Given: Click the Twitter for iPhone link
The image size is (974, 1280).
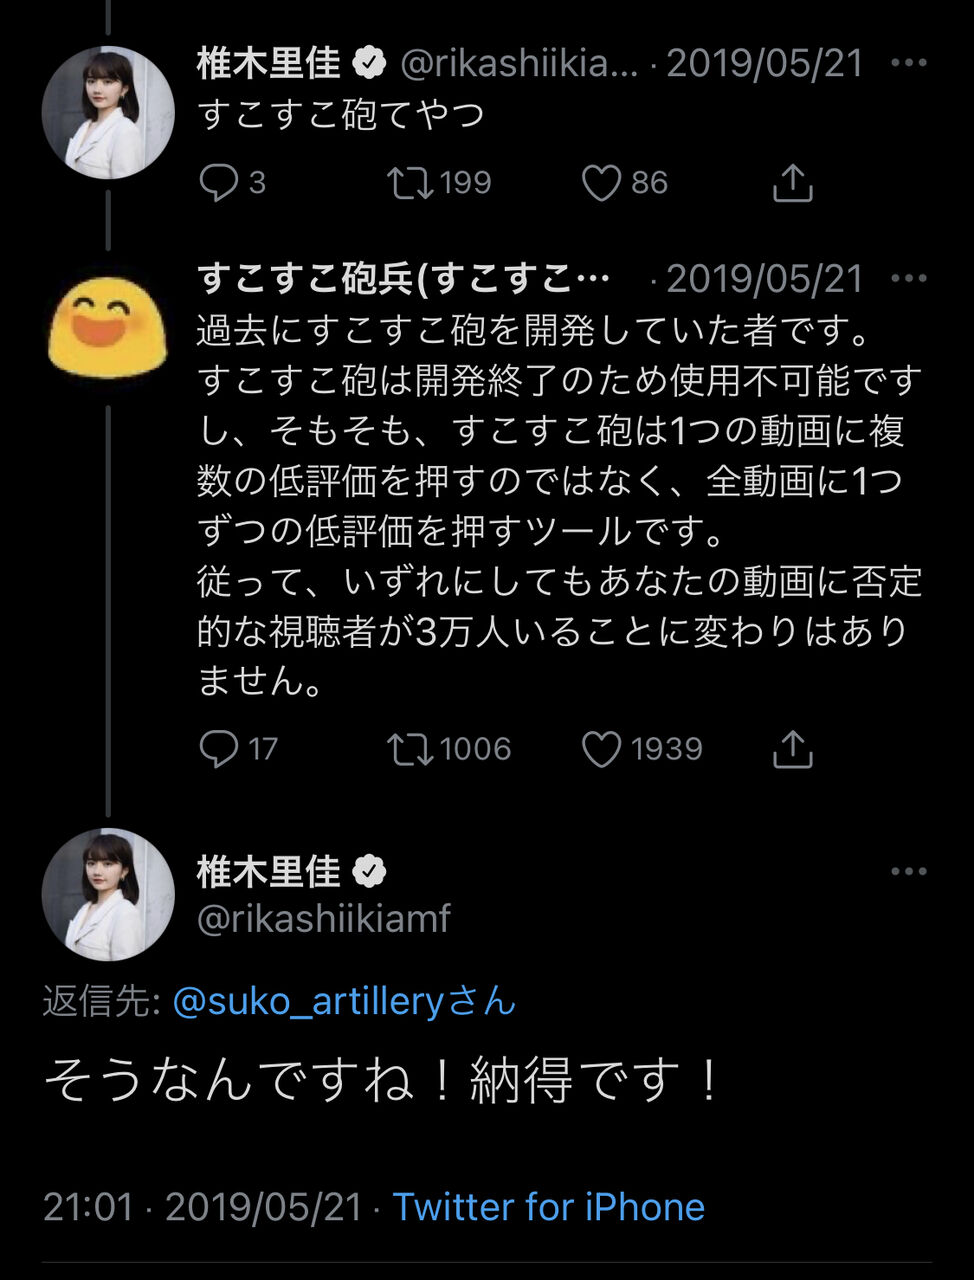Looking at the screenshot, I should pyautogui.click(x=548, y=1207).
